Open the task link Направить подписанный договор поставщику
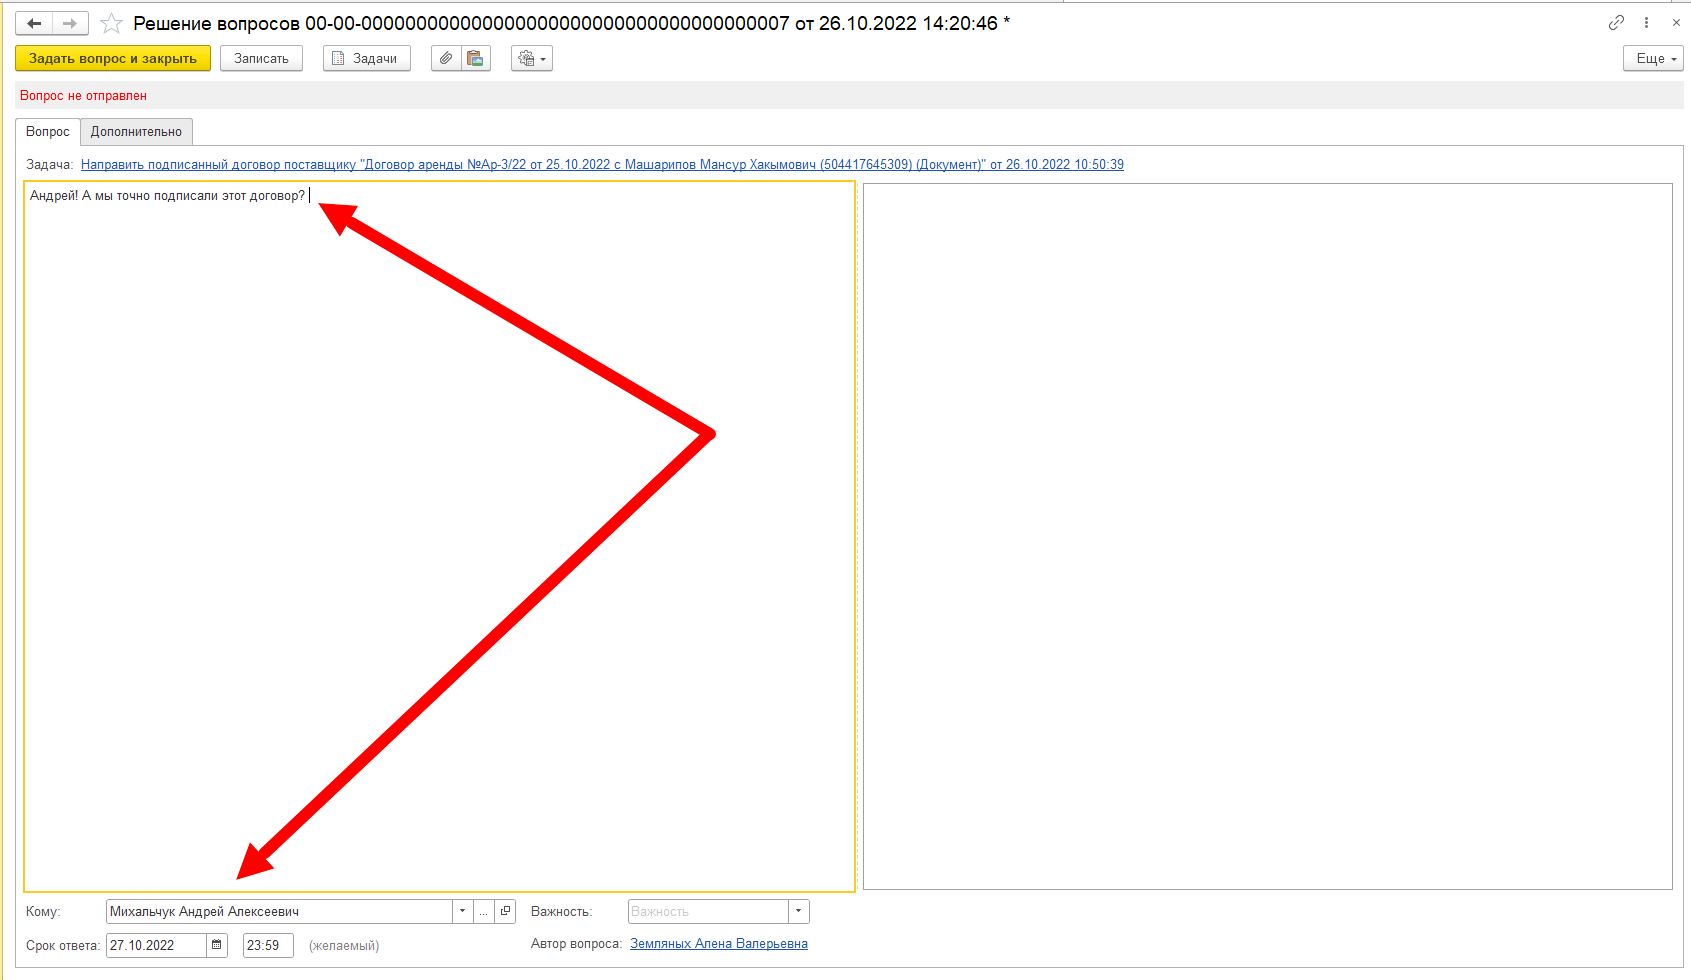 (x=602, y=164)
